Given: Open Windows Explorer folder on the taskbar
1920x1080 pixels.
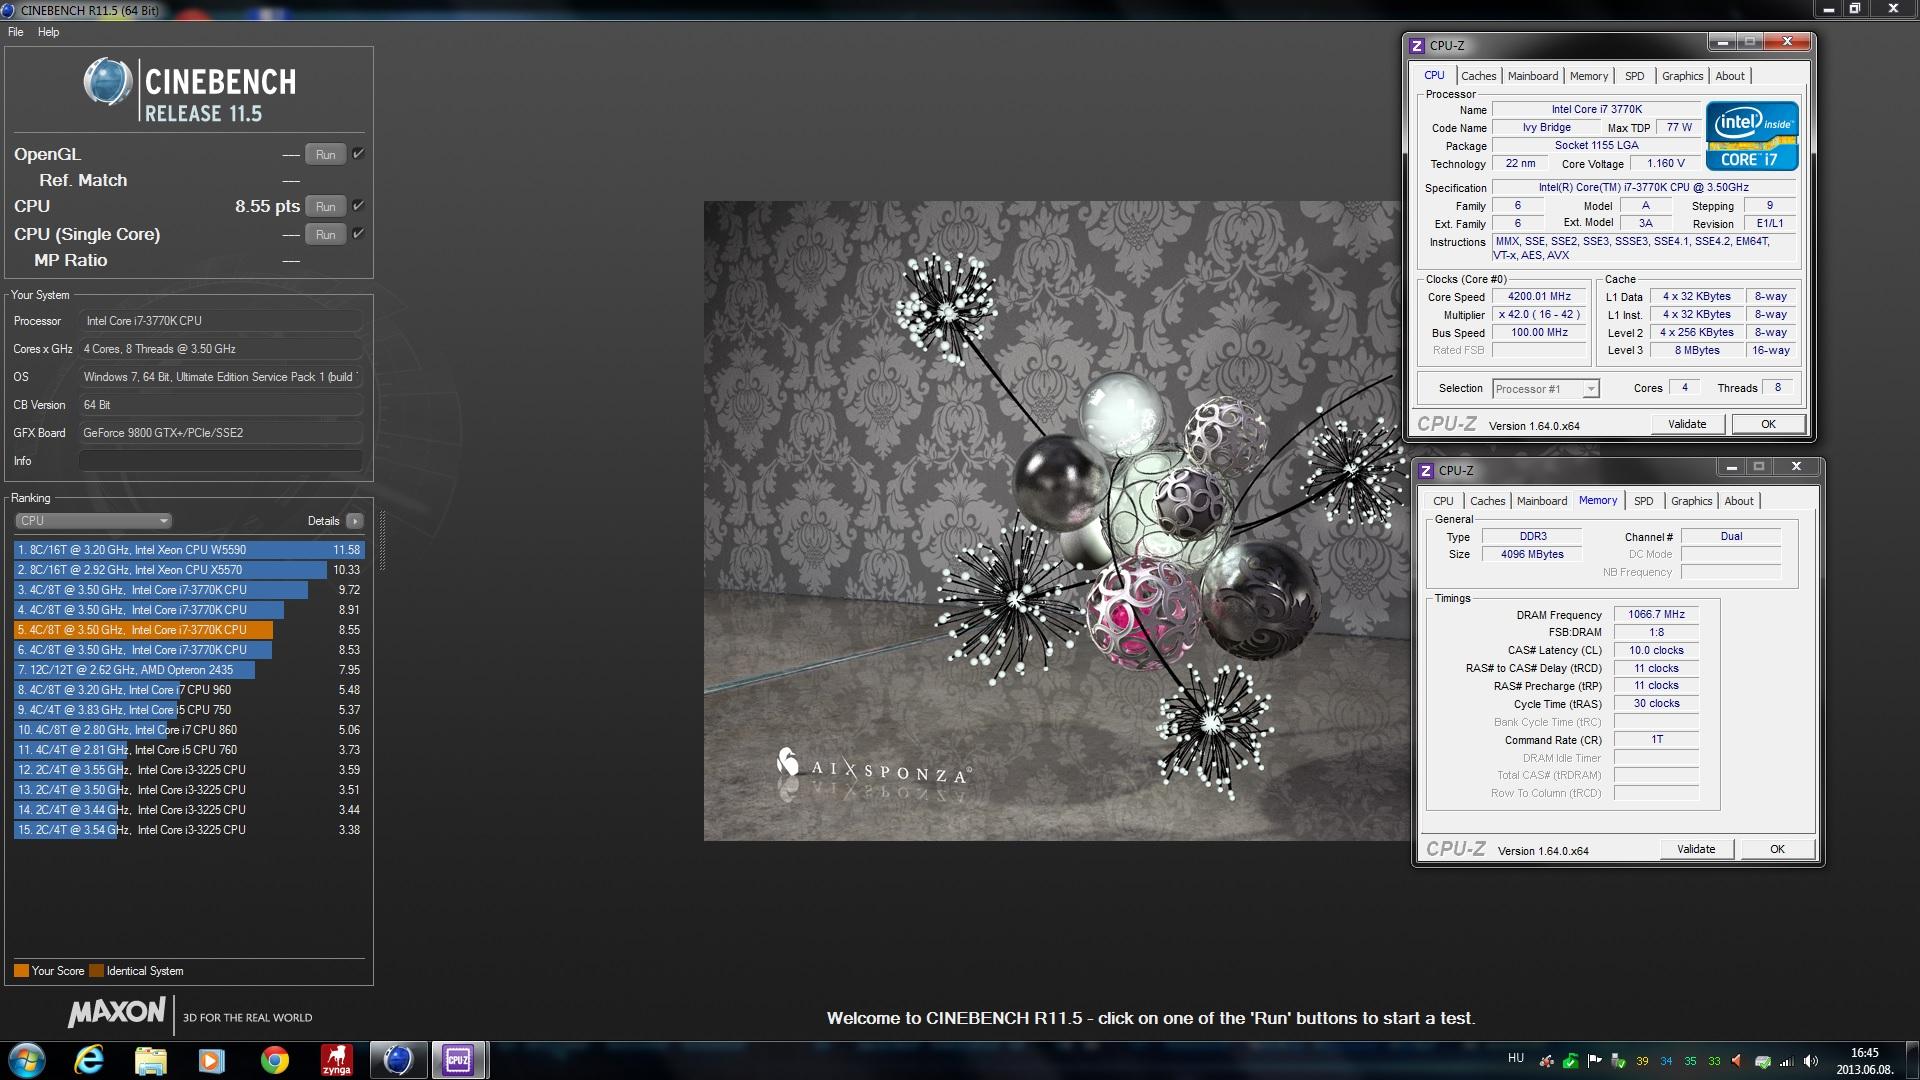Looking at the screenshot, I should (x=150, y=1060).
